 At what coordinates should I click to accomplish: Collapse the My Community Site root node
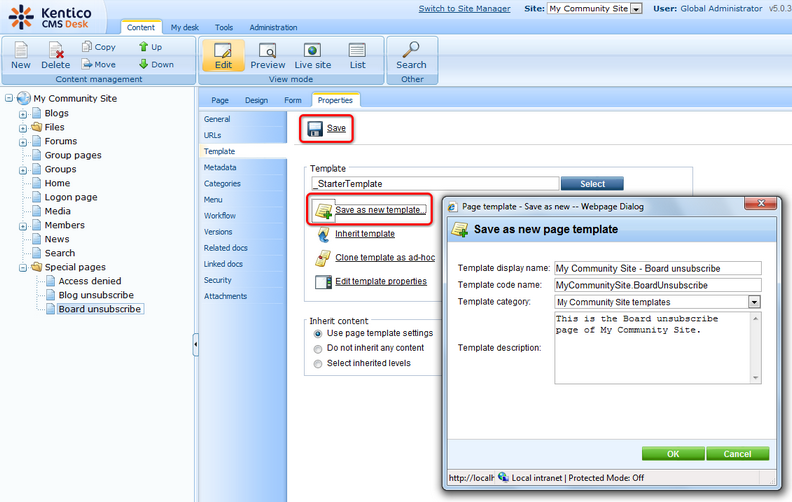[x=9, y=98]
